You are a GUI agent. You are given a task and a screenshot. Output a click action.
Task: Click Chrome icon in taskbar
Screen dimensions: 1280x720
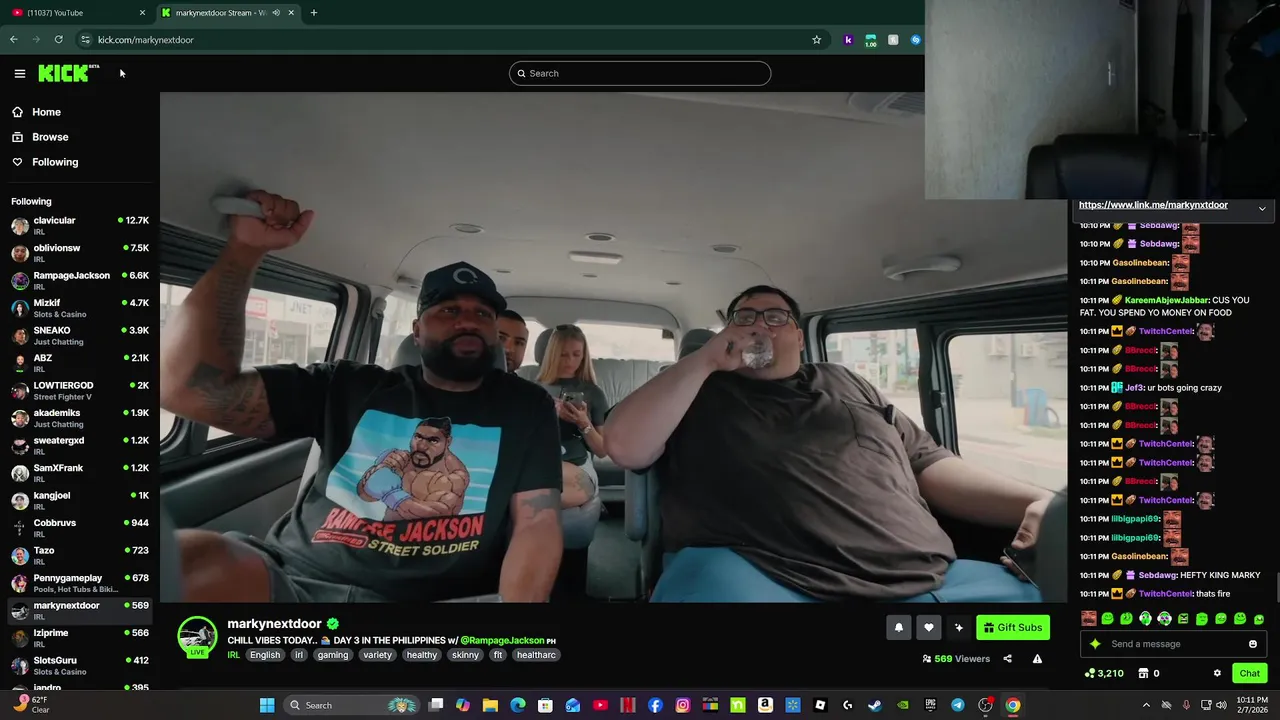pos(1013,705)
